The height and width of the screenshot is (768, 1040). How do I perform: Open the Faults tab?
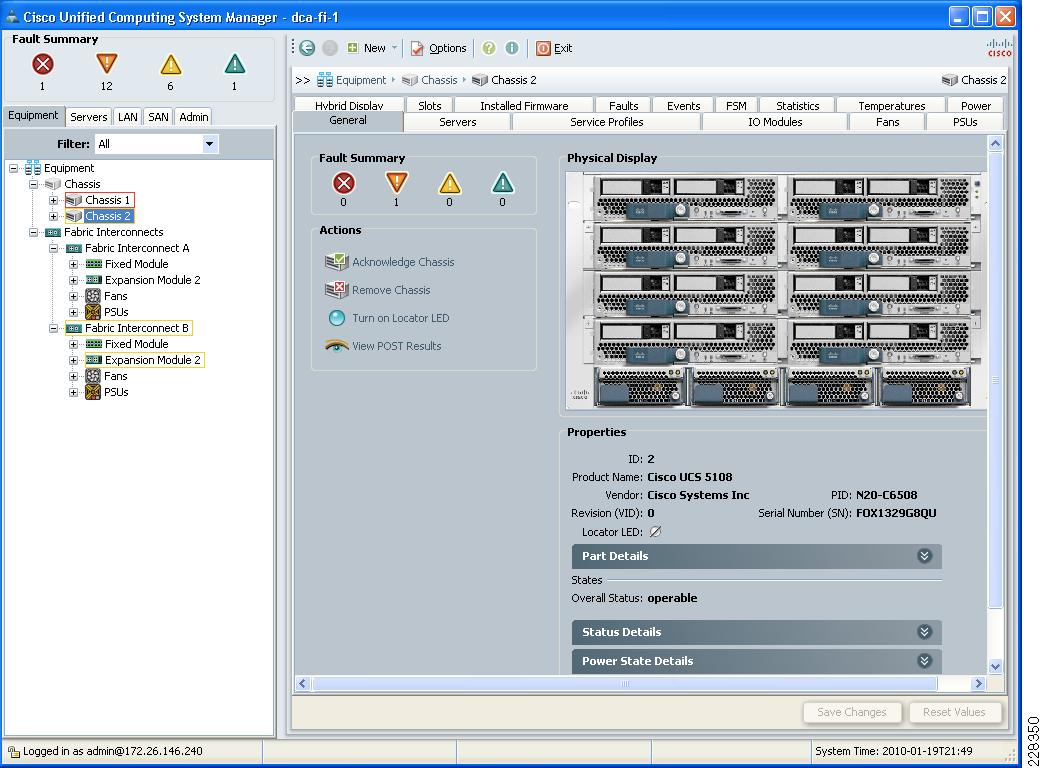pos(623,105)
